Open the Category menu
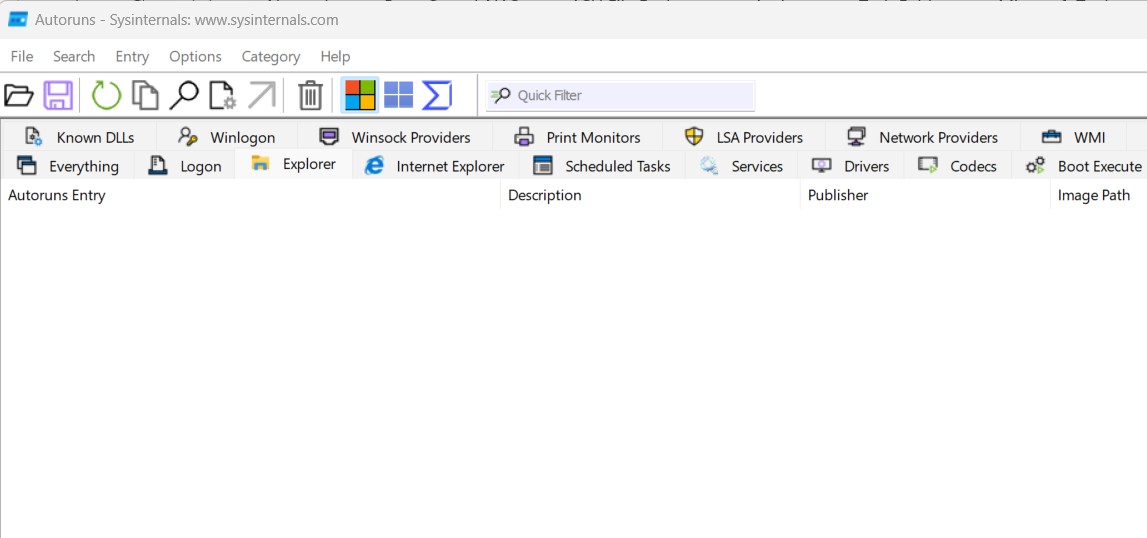This screenshot has height=538, width=1147. point(271,56)
